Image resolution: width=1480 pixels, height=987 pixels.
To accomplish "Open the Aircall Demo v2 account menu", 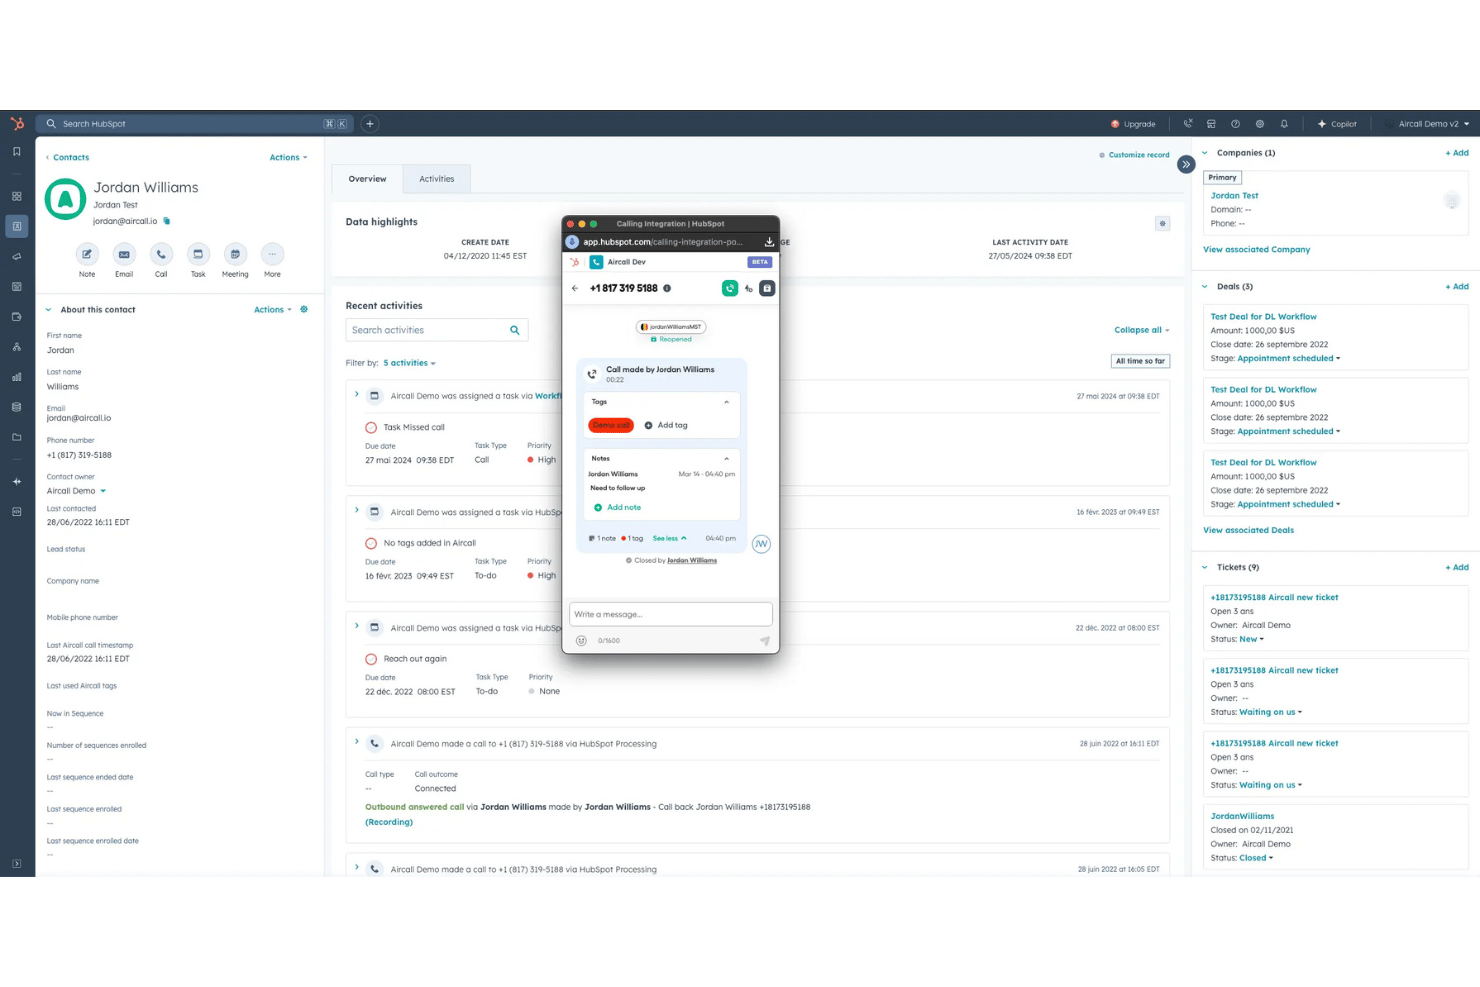I will [1433, 124].
